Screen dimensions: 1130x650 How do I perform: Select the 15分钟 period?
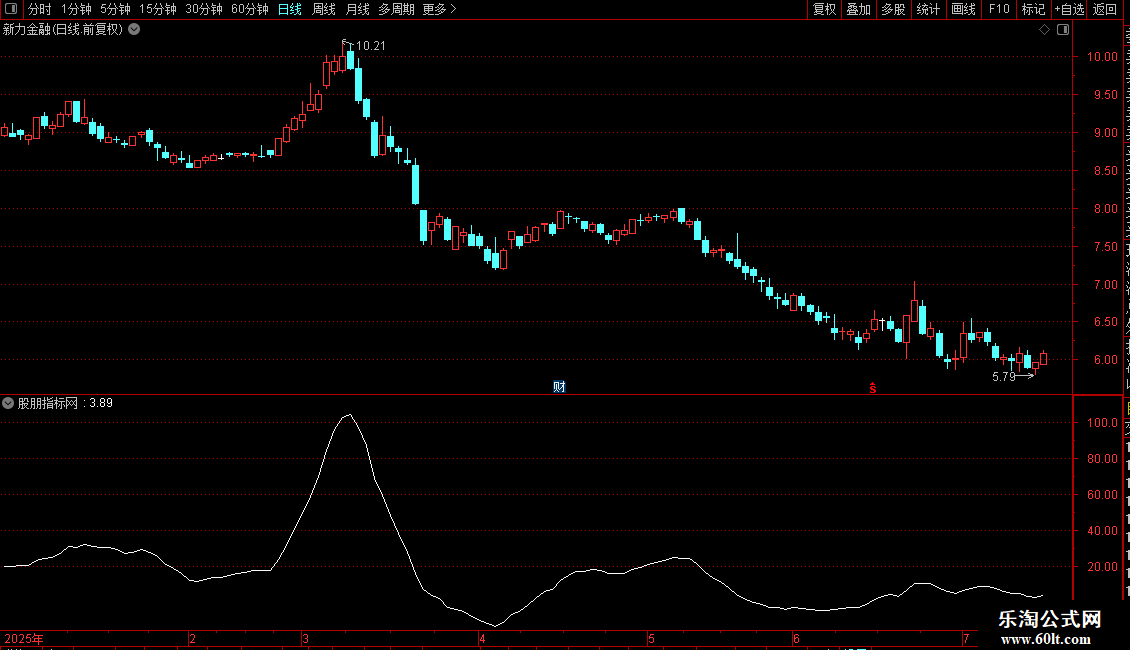click(x=157, y=9)
